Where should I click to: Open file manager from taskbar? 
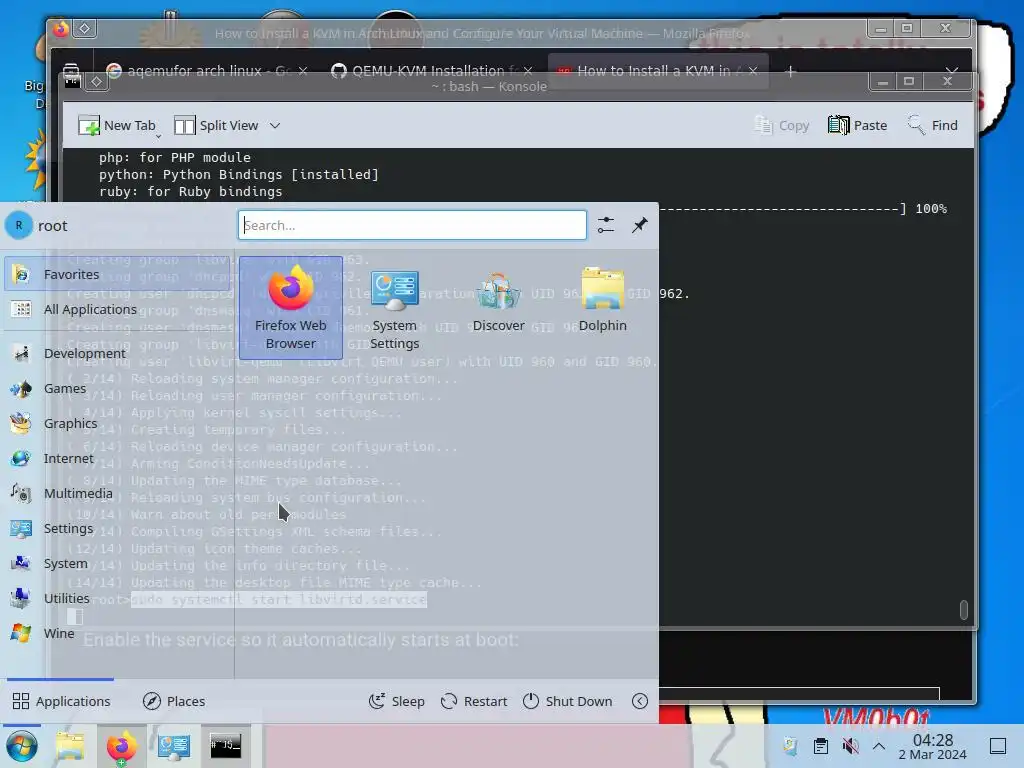click(x=70, y=746)
